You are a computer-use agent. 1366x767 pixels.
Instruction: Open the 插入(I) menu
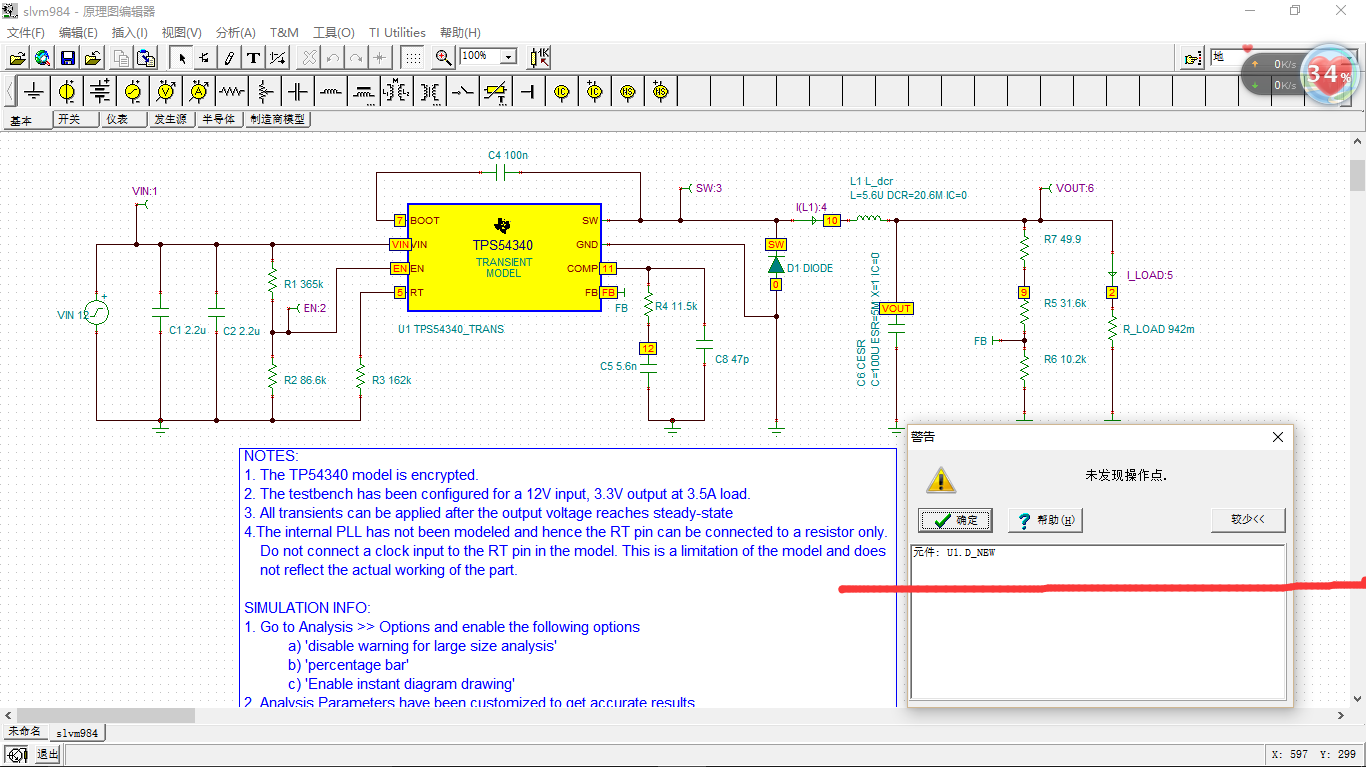130,33
